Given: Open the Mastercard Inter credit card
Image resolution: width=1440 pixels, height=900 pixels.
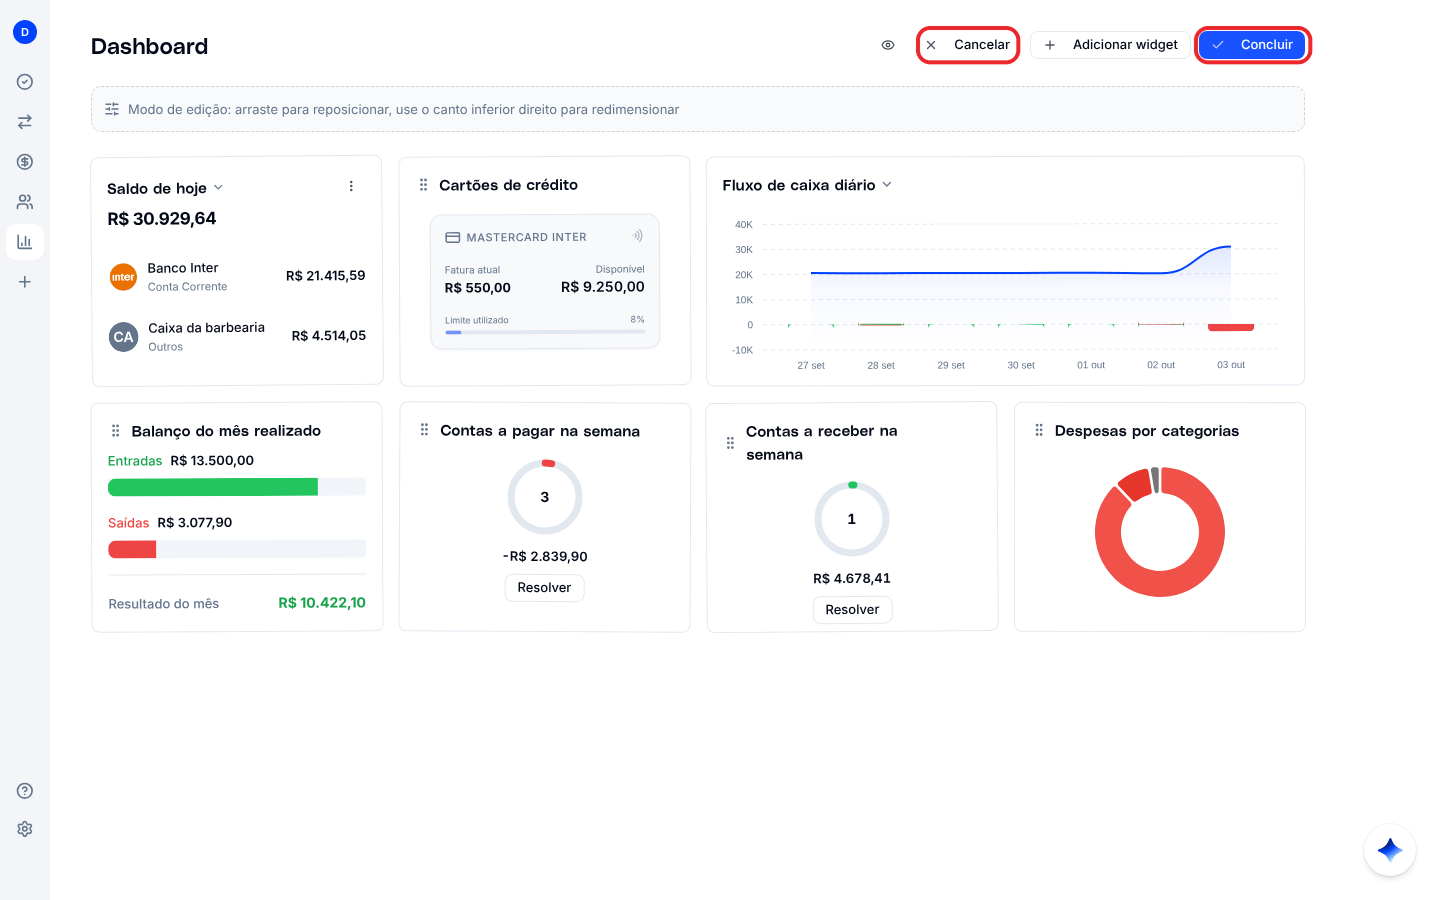Looking at the screenshot, I should tap(545, 281).
